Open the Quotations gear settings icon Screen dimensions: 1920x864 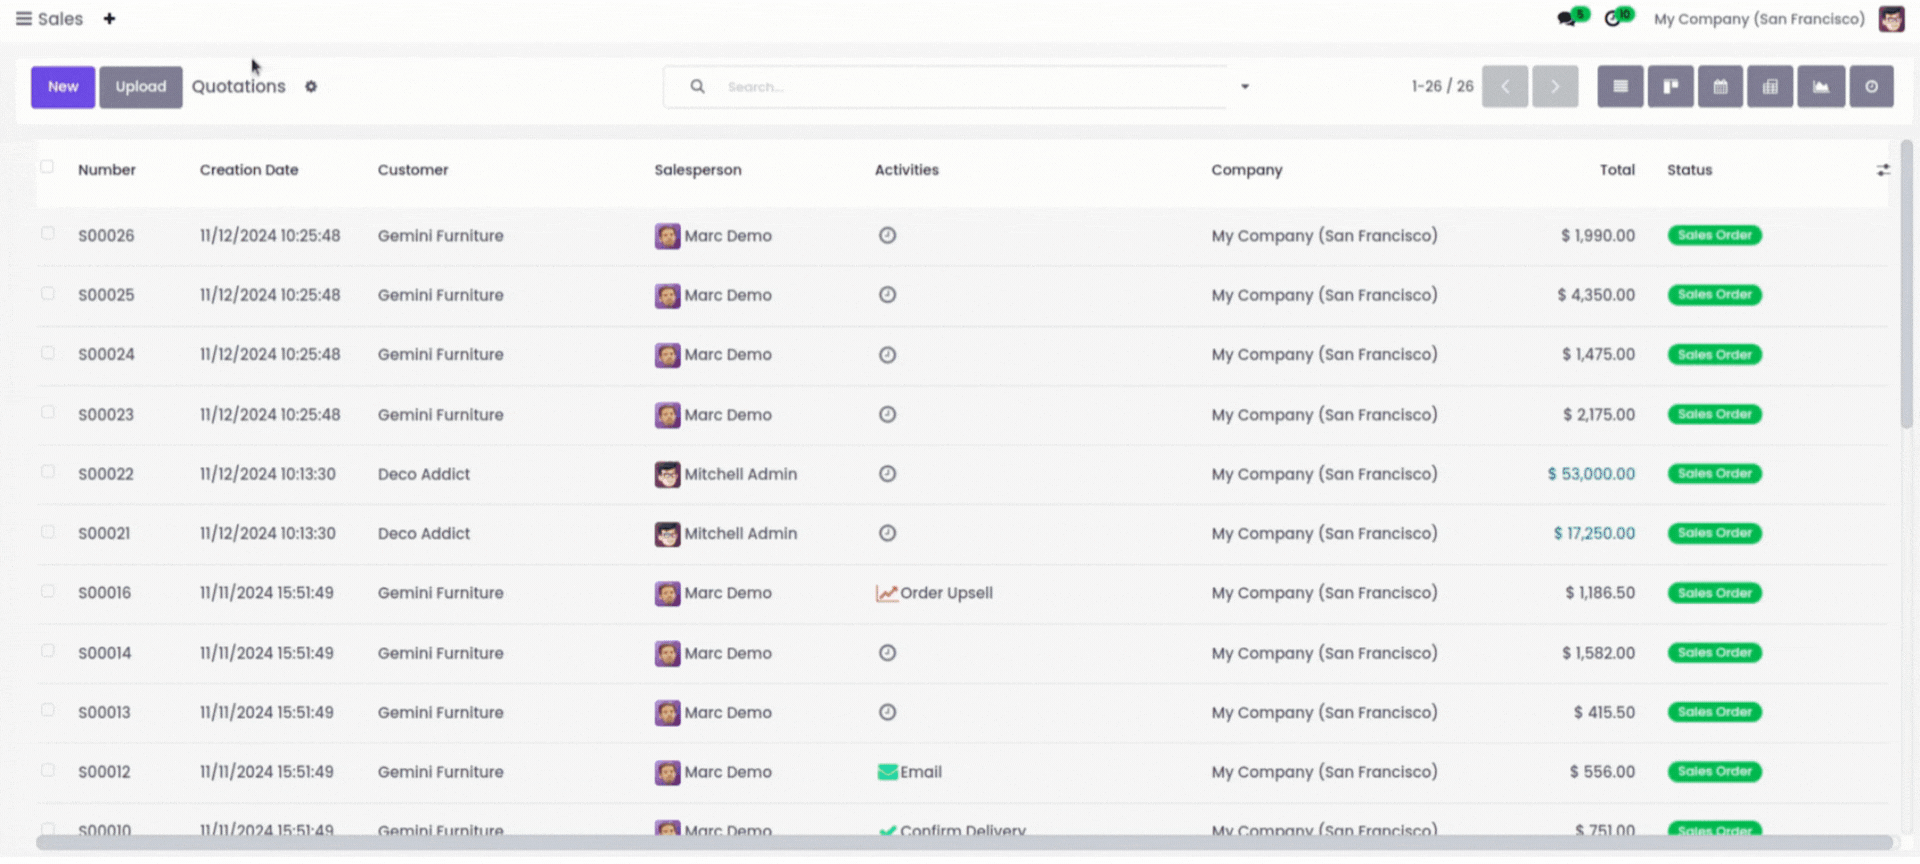click(x=311, y=87)
